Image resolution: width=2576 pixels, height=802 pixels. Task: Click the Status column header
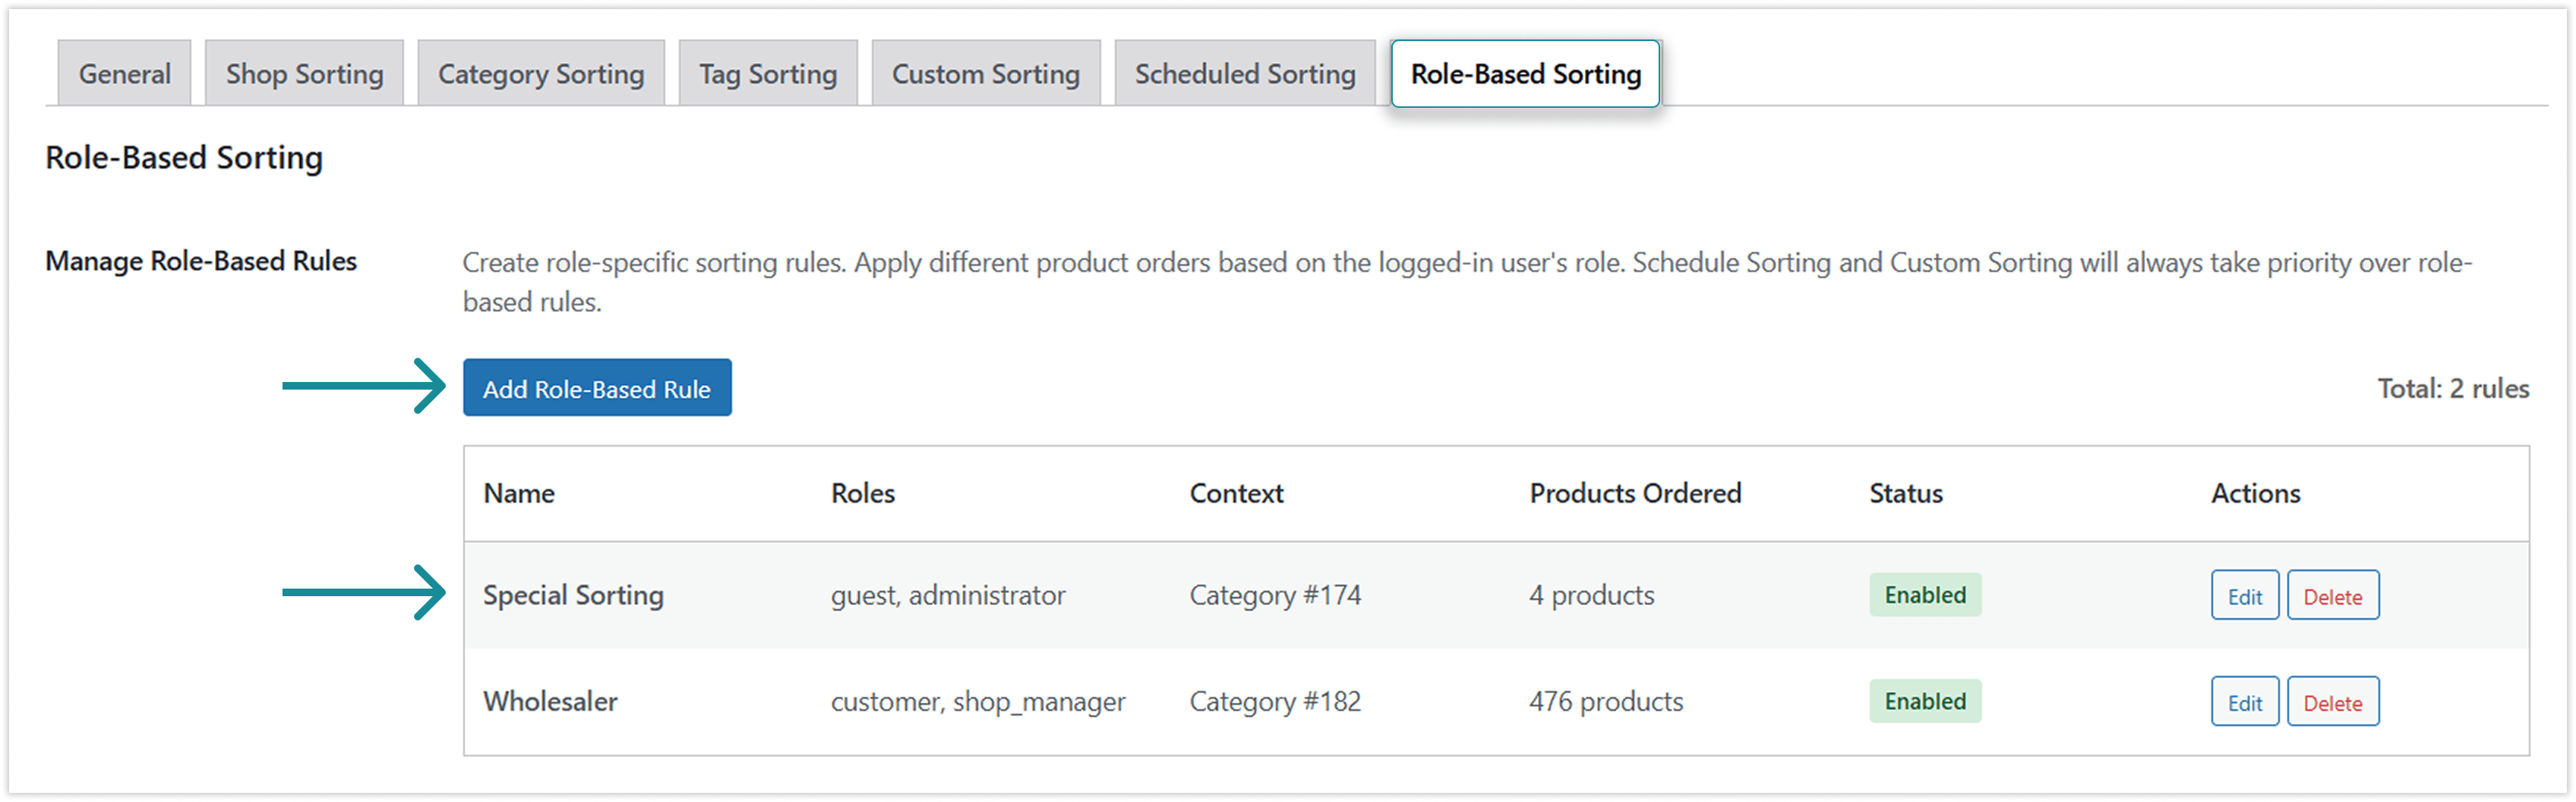pyautogui.click(x=1906, y=493)
